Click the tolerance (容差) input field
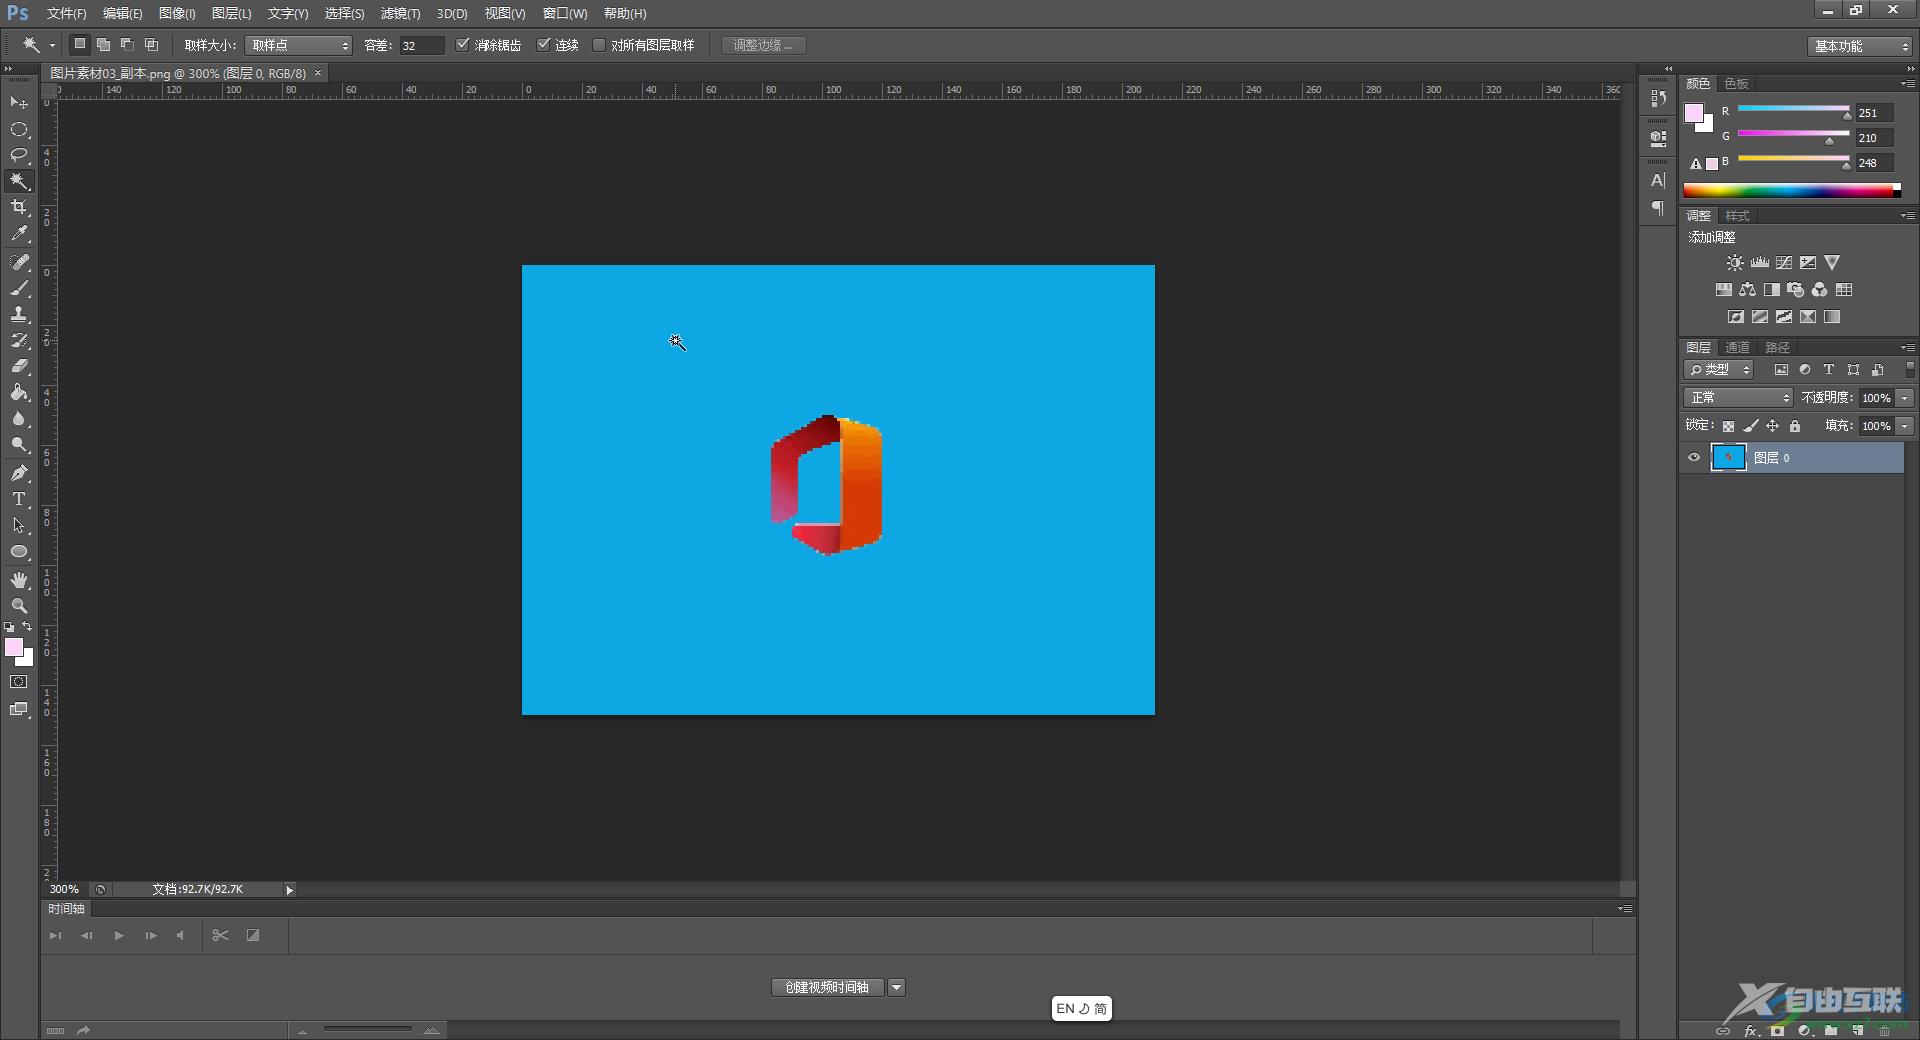The height and width of the screenshot is (1040, 1920). (421, 45)
